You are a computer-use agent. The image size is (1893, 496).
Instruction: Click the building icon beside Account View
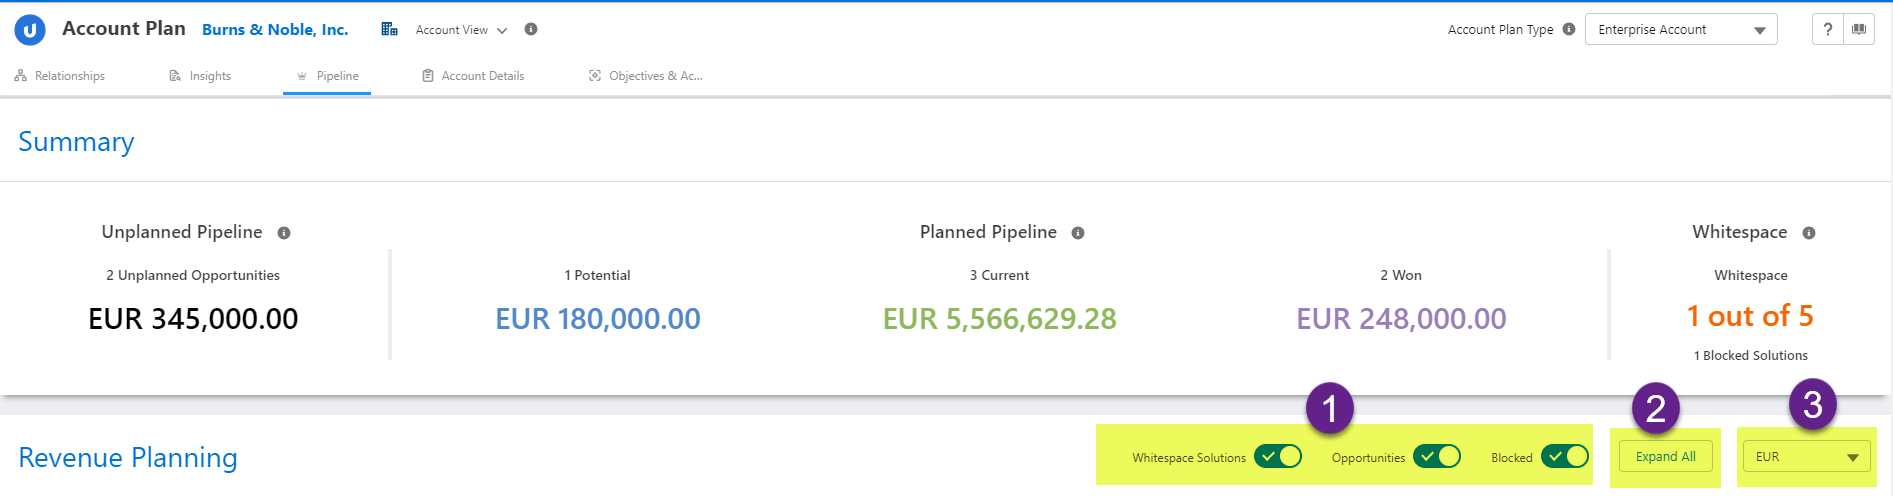tap(390, 29)
